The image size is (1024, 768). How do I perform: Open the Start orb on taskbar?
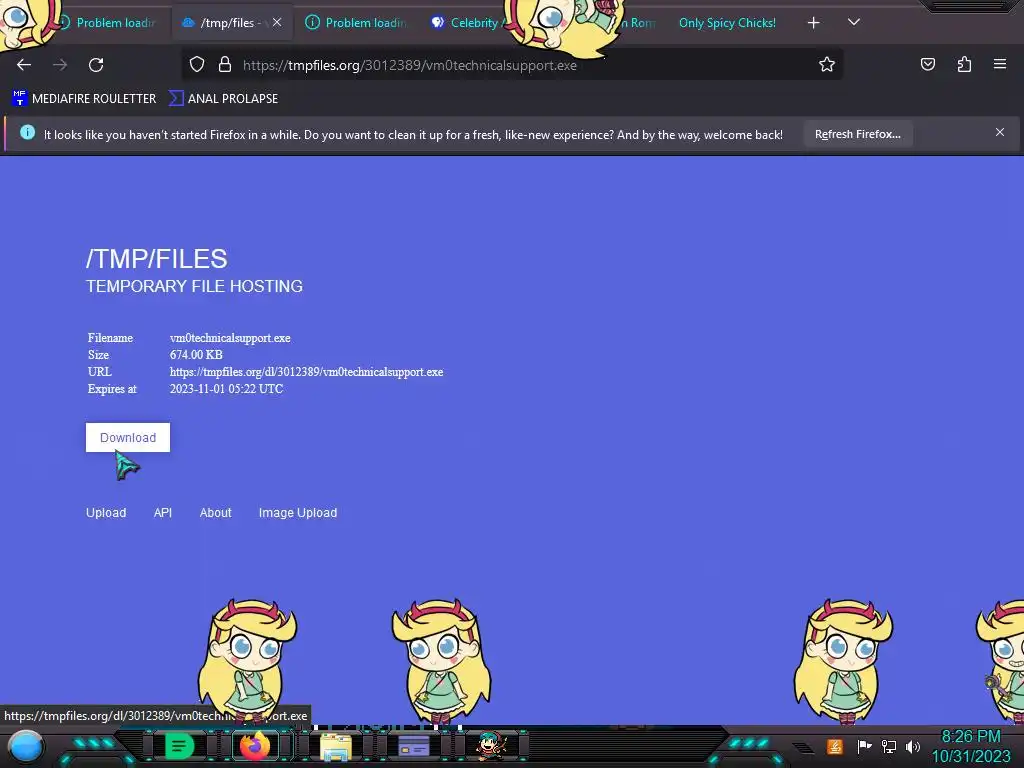(26, 747)
